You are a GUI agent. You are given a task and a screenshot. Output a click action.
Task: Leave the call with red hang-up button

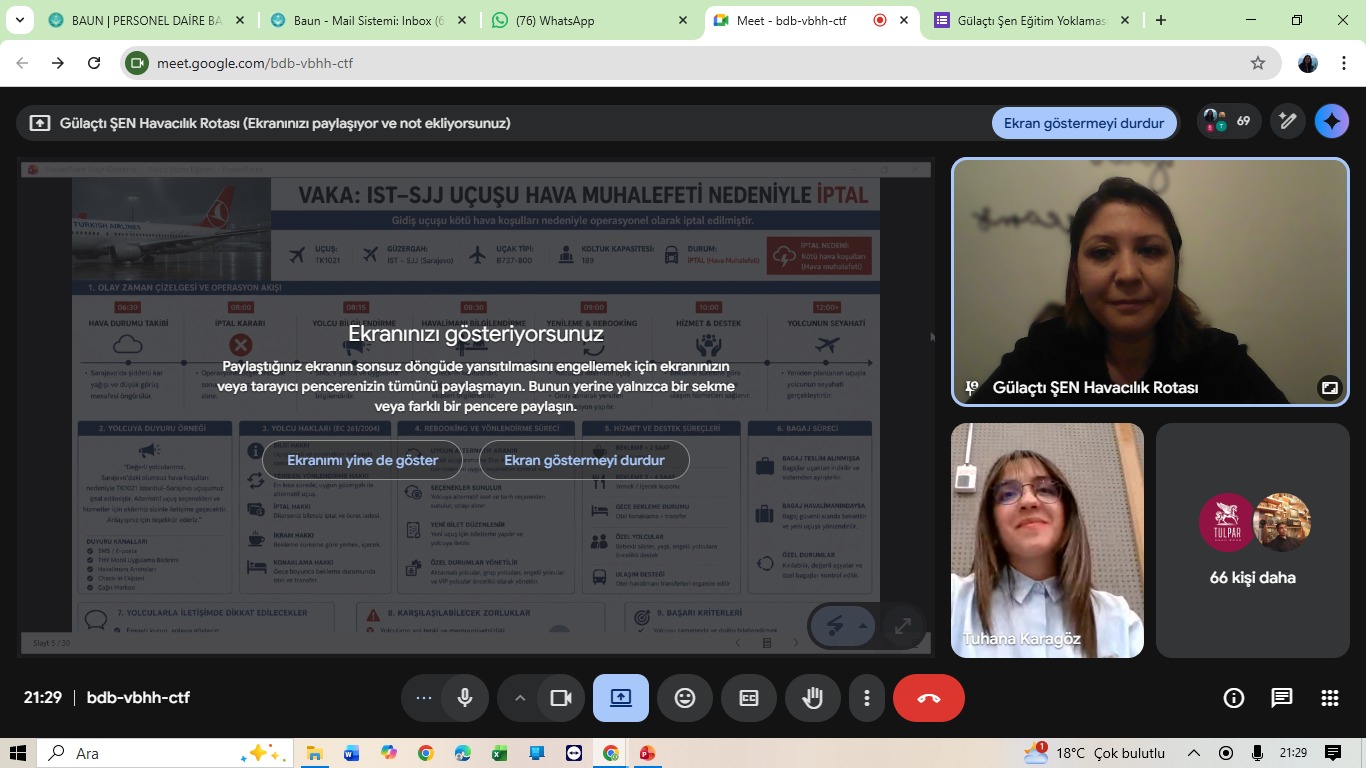pos(929,698)
